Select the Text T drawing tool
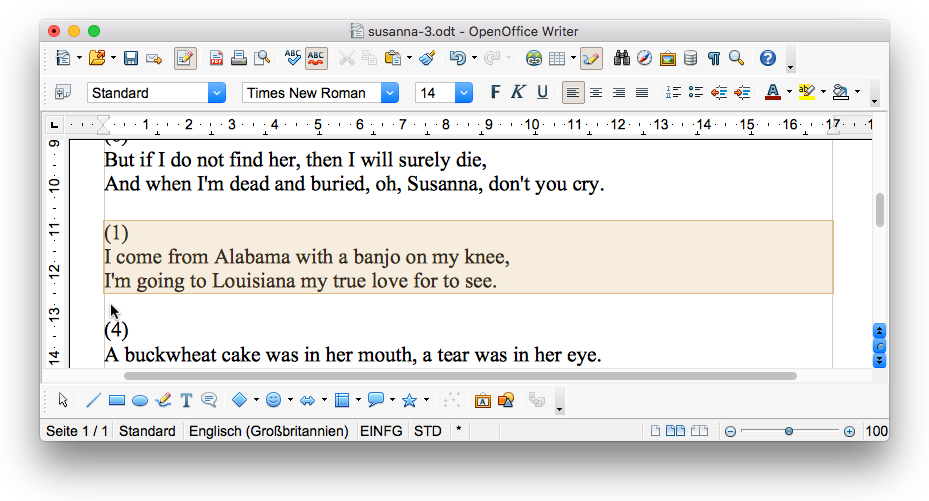Viewport: 929px width, 501px height. coord(186,400)
